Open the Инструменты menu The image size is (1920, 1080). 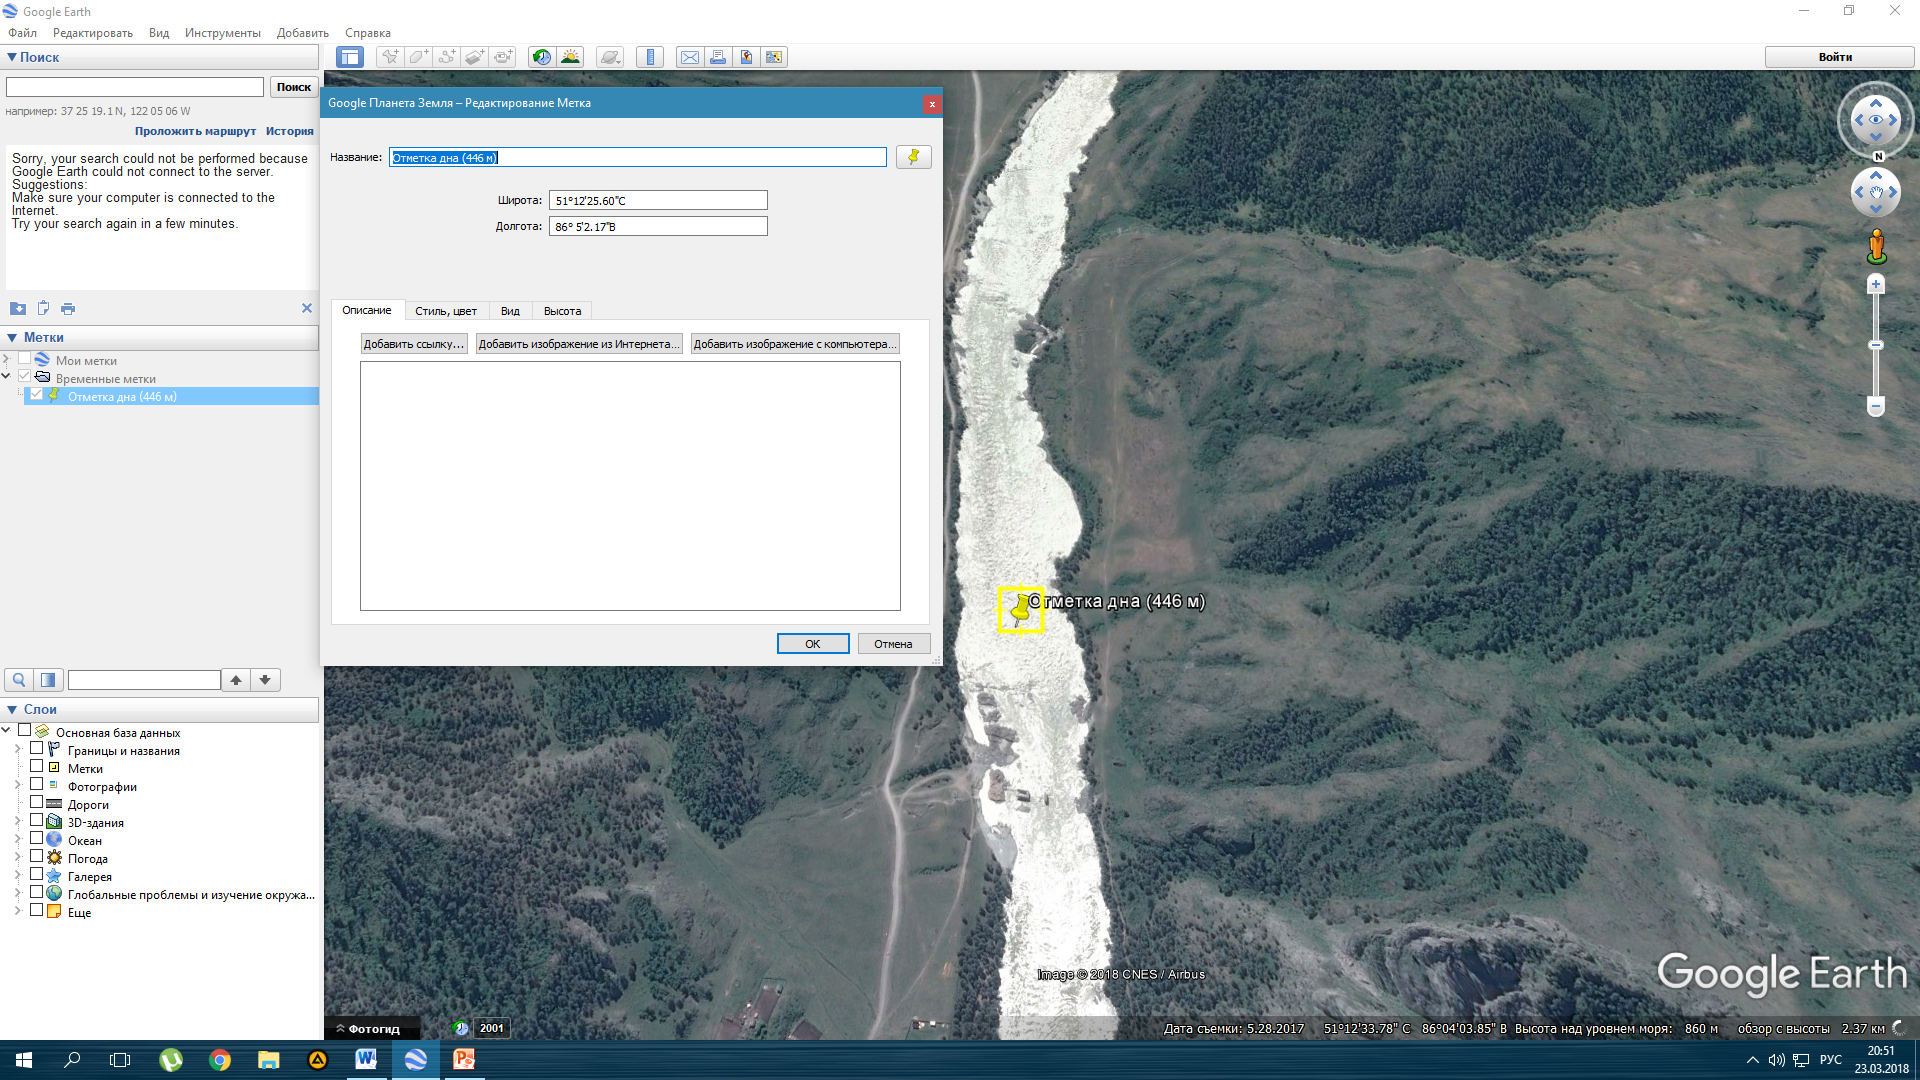pos(222,33)
